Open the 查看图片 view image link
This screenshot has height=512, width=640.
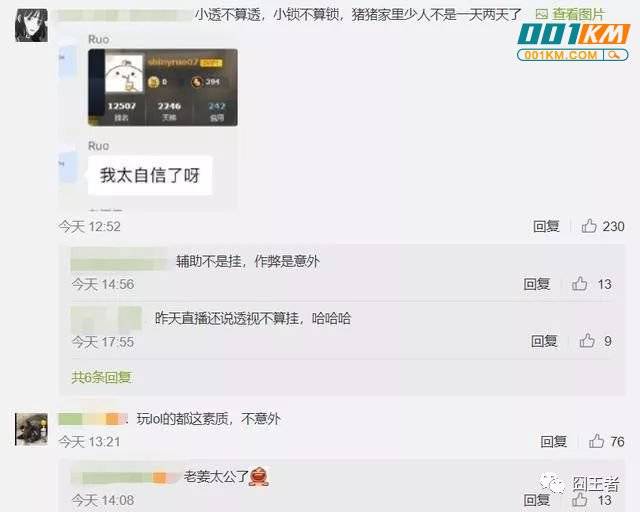[578, 15]
